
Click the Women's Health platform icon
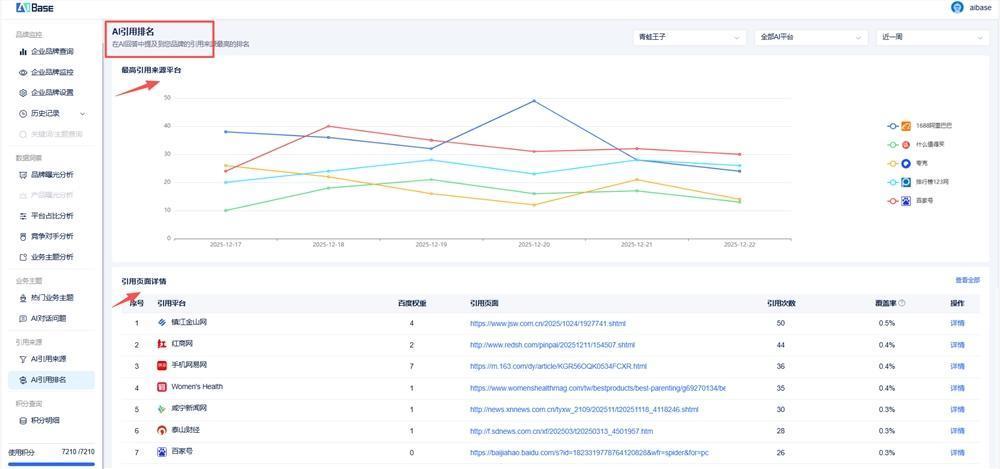pos(162,387)
